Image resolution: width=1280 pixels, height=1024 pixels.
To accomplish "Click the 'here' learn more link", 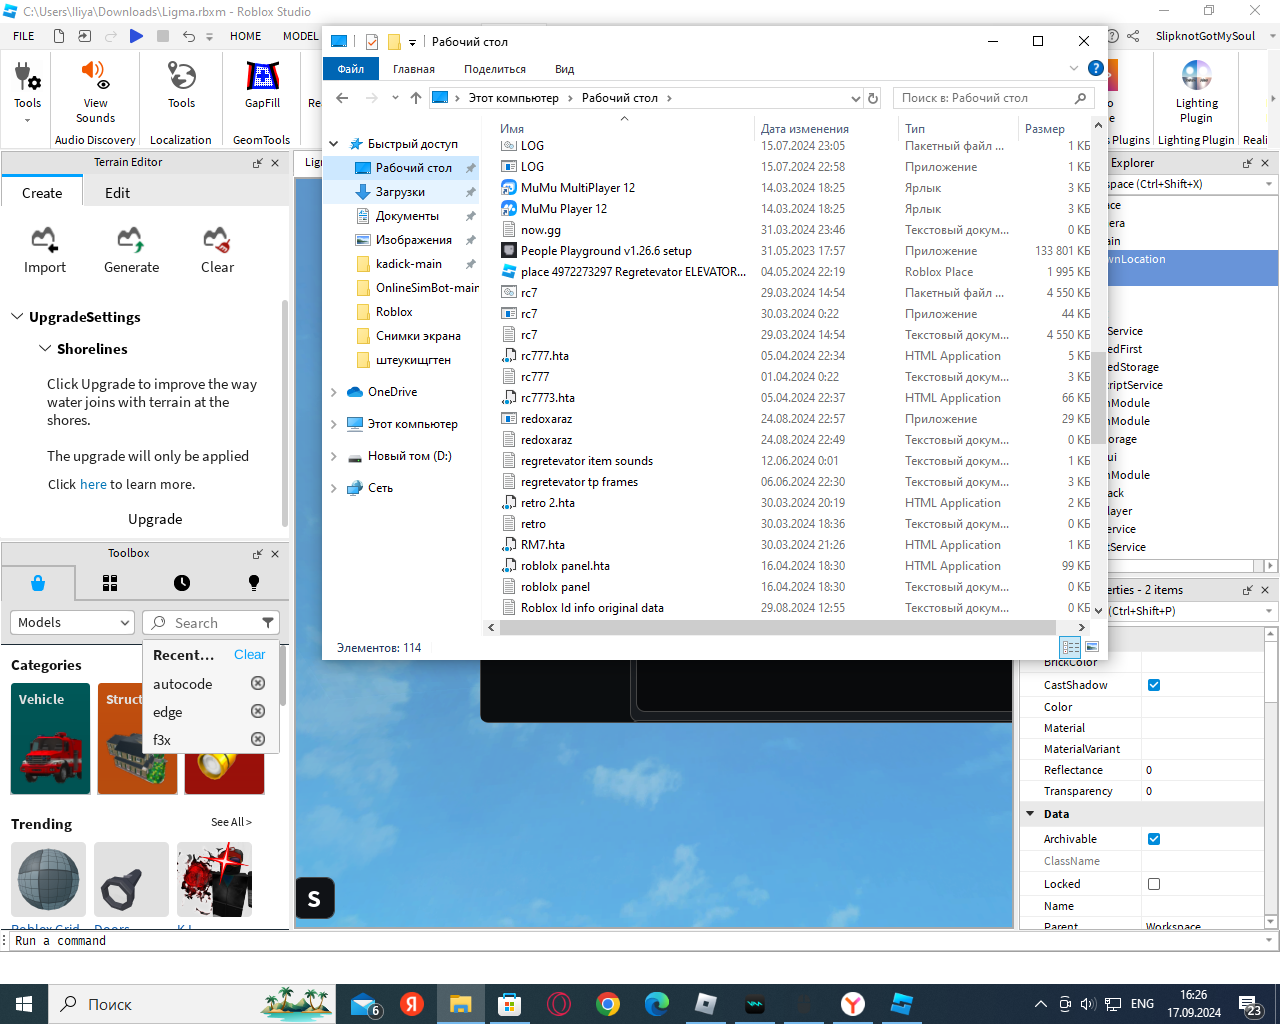I will click(93, 484).
